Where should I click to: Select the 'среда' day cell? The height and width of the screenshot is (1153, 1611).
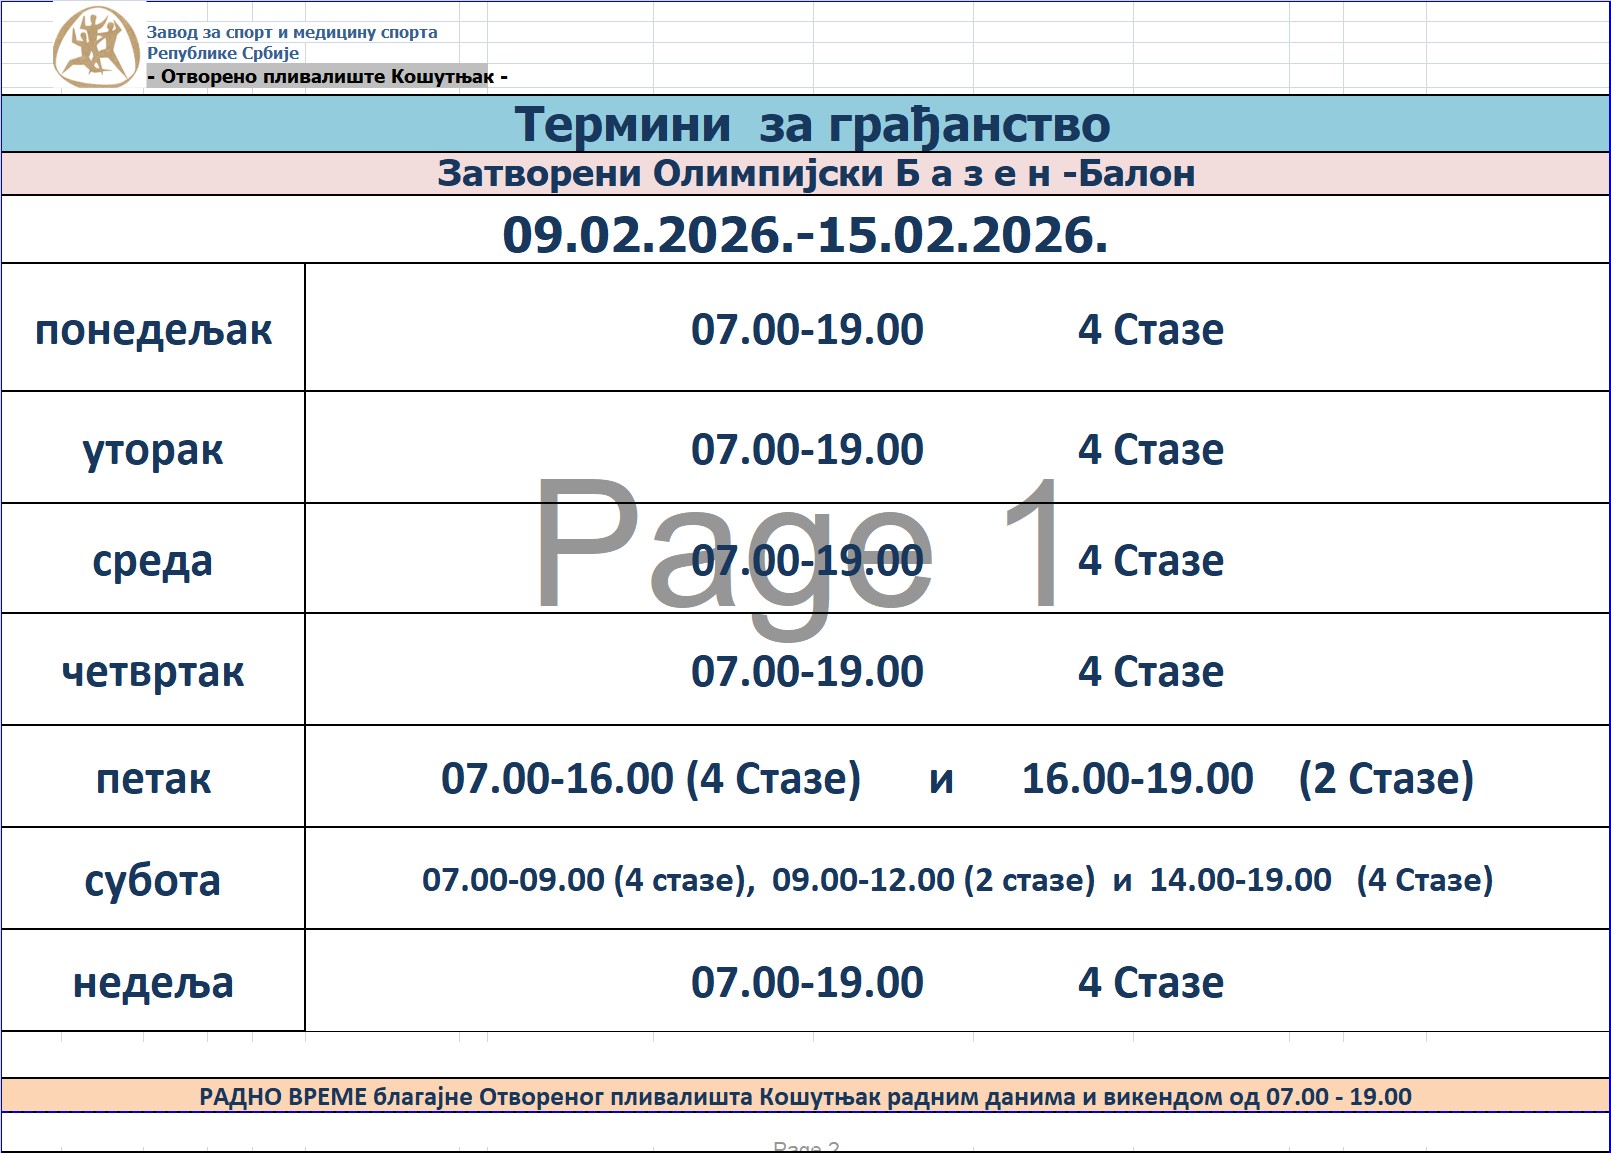[x=153, y=560]
